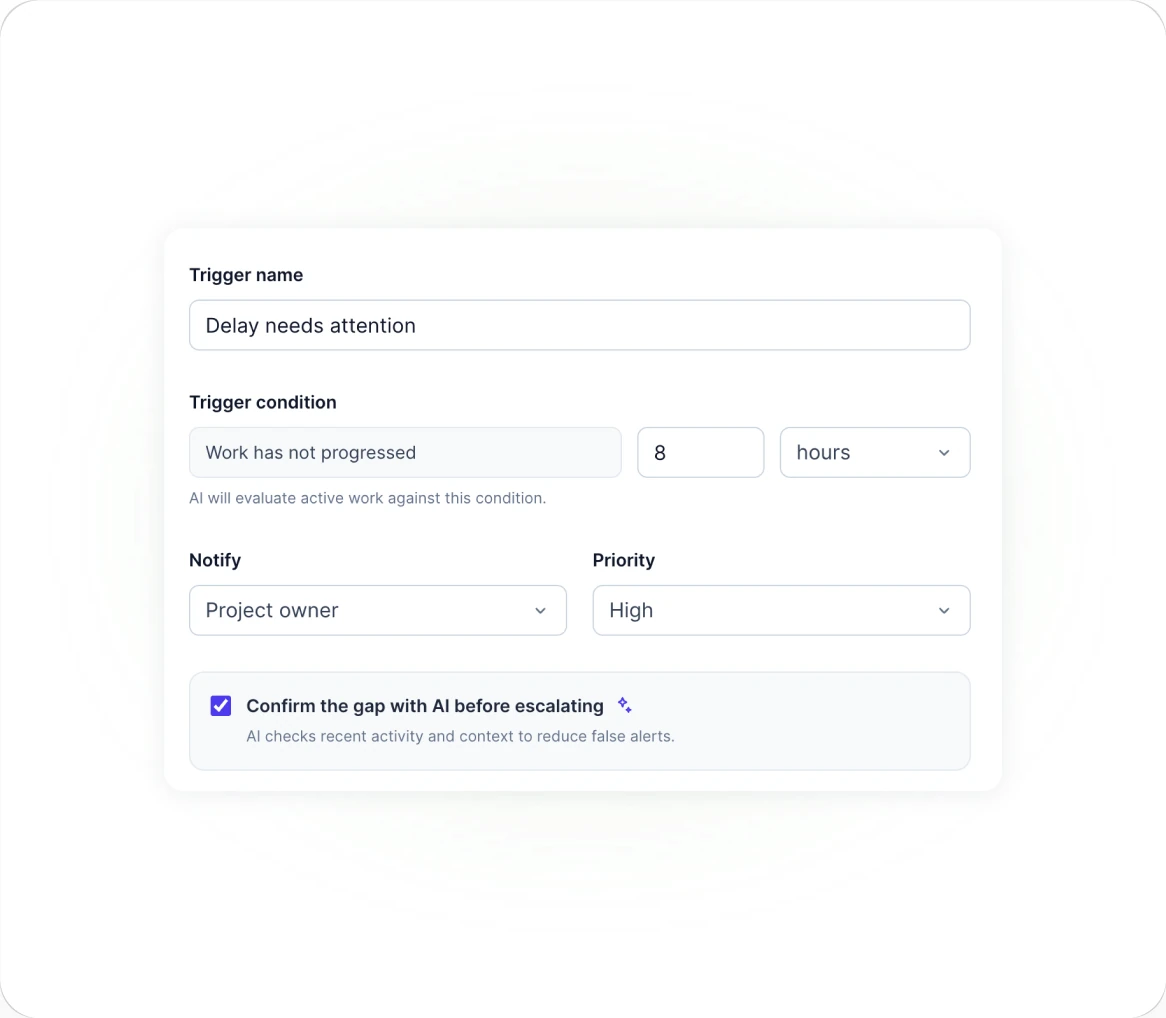Click the chevron arrow in High priority field
The image size is (1166, 1018).
pos(944,611)
